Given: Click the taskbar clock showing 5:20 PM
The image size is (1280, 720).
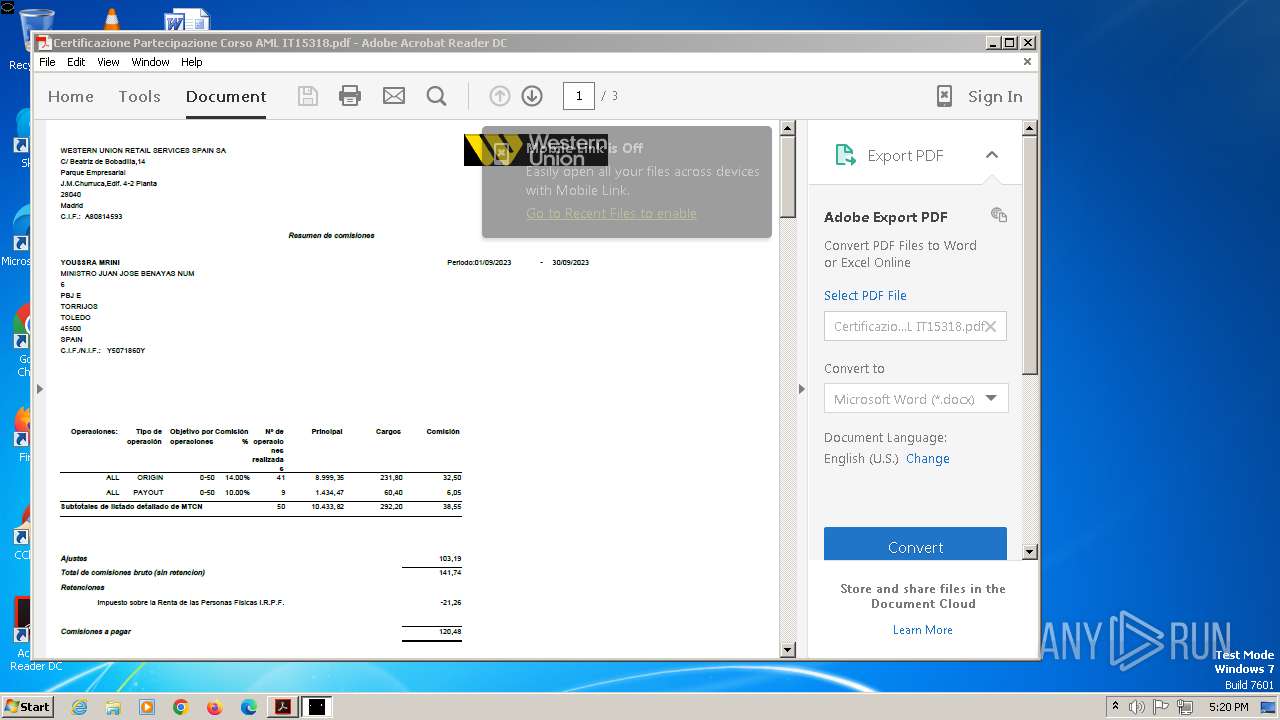Looking at the screenshot, I should (x=1229, y=707).
